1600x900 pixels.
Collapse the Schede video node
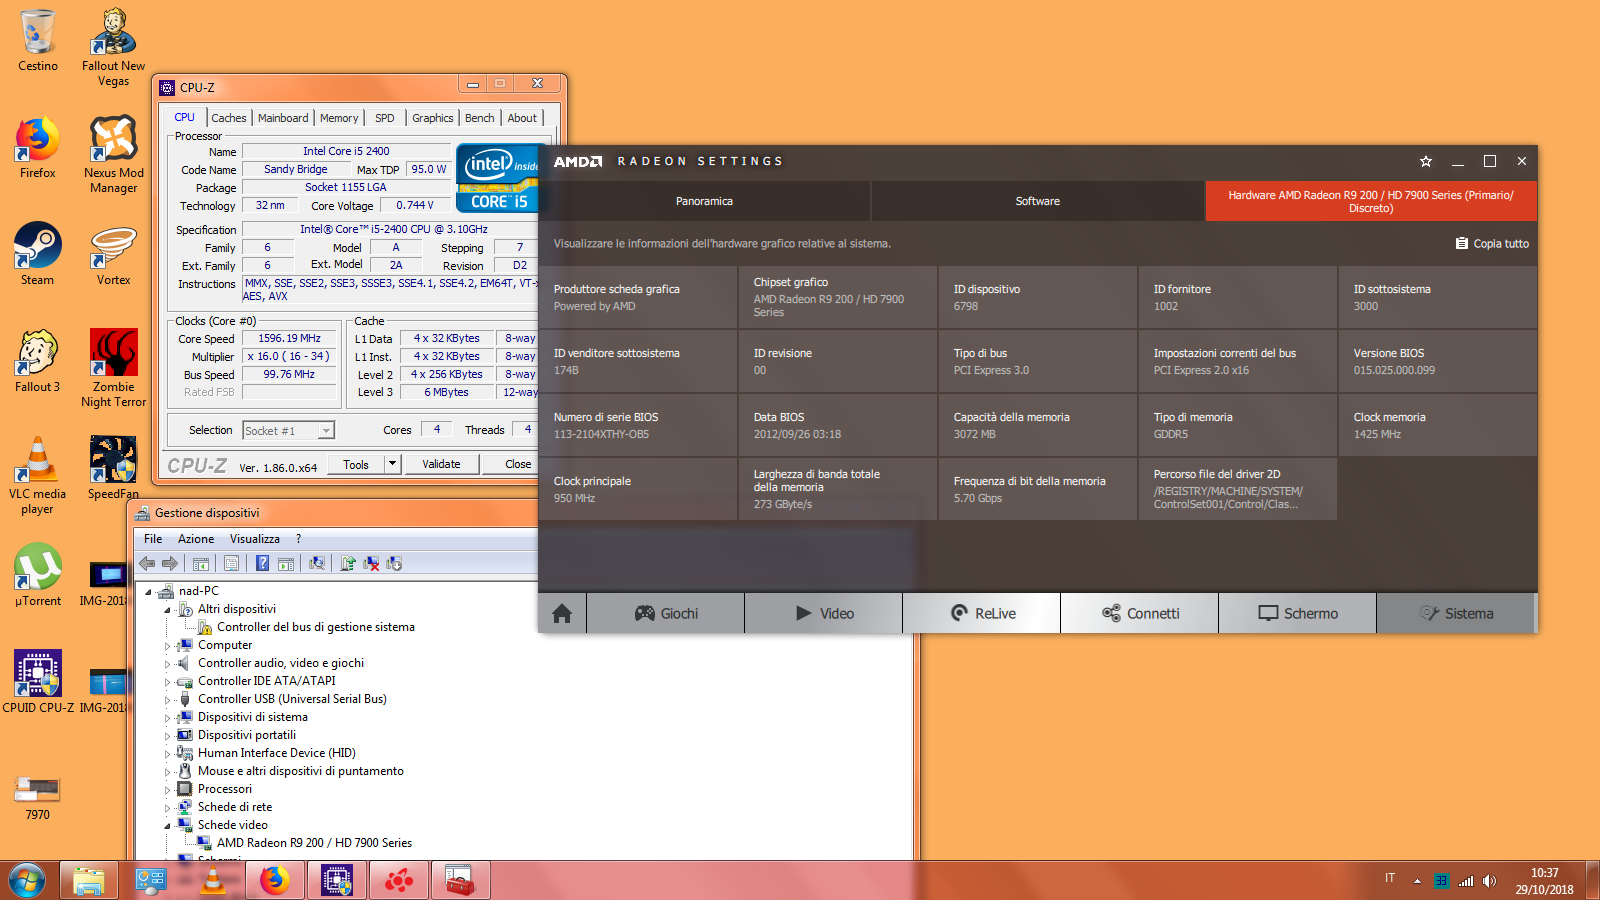coord(168,826)
